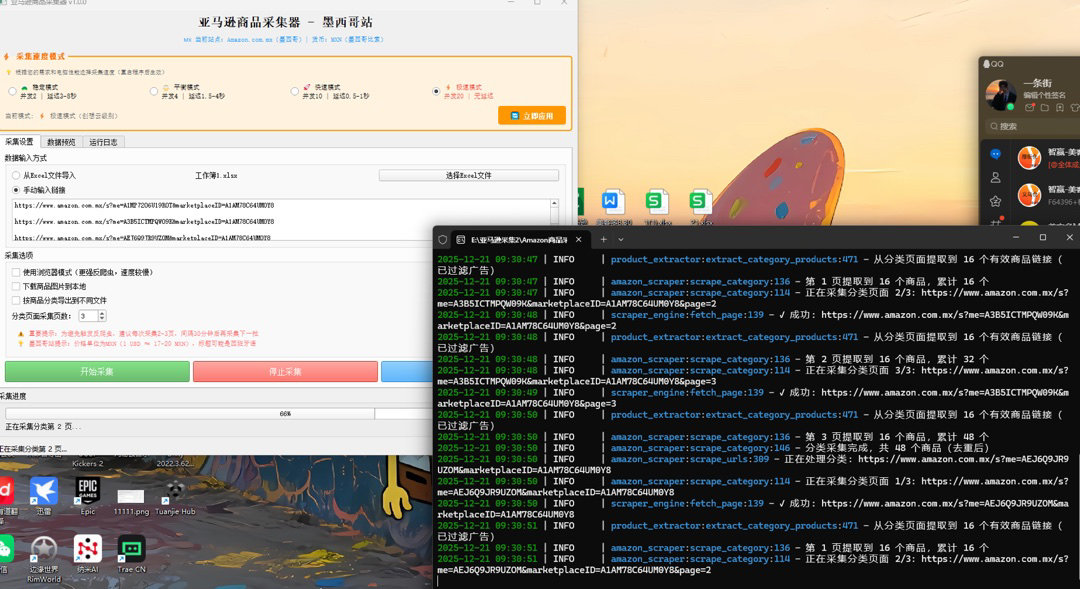Open QQ mail envelope icon under profile

1030,108
